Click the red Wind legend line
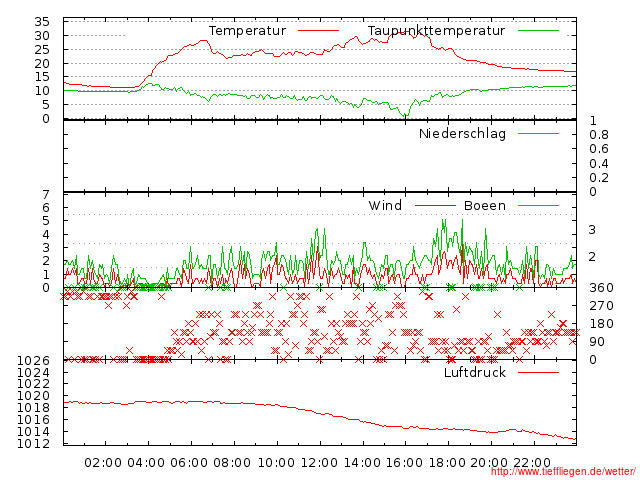 coord(435,206)
